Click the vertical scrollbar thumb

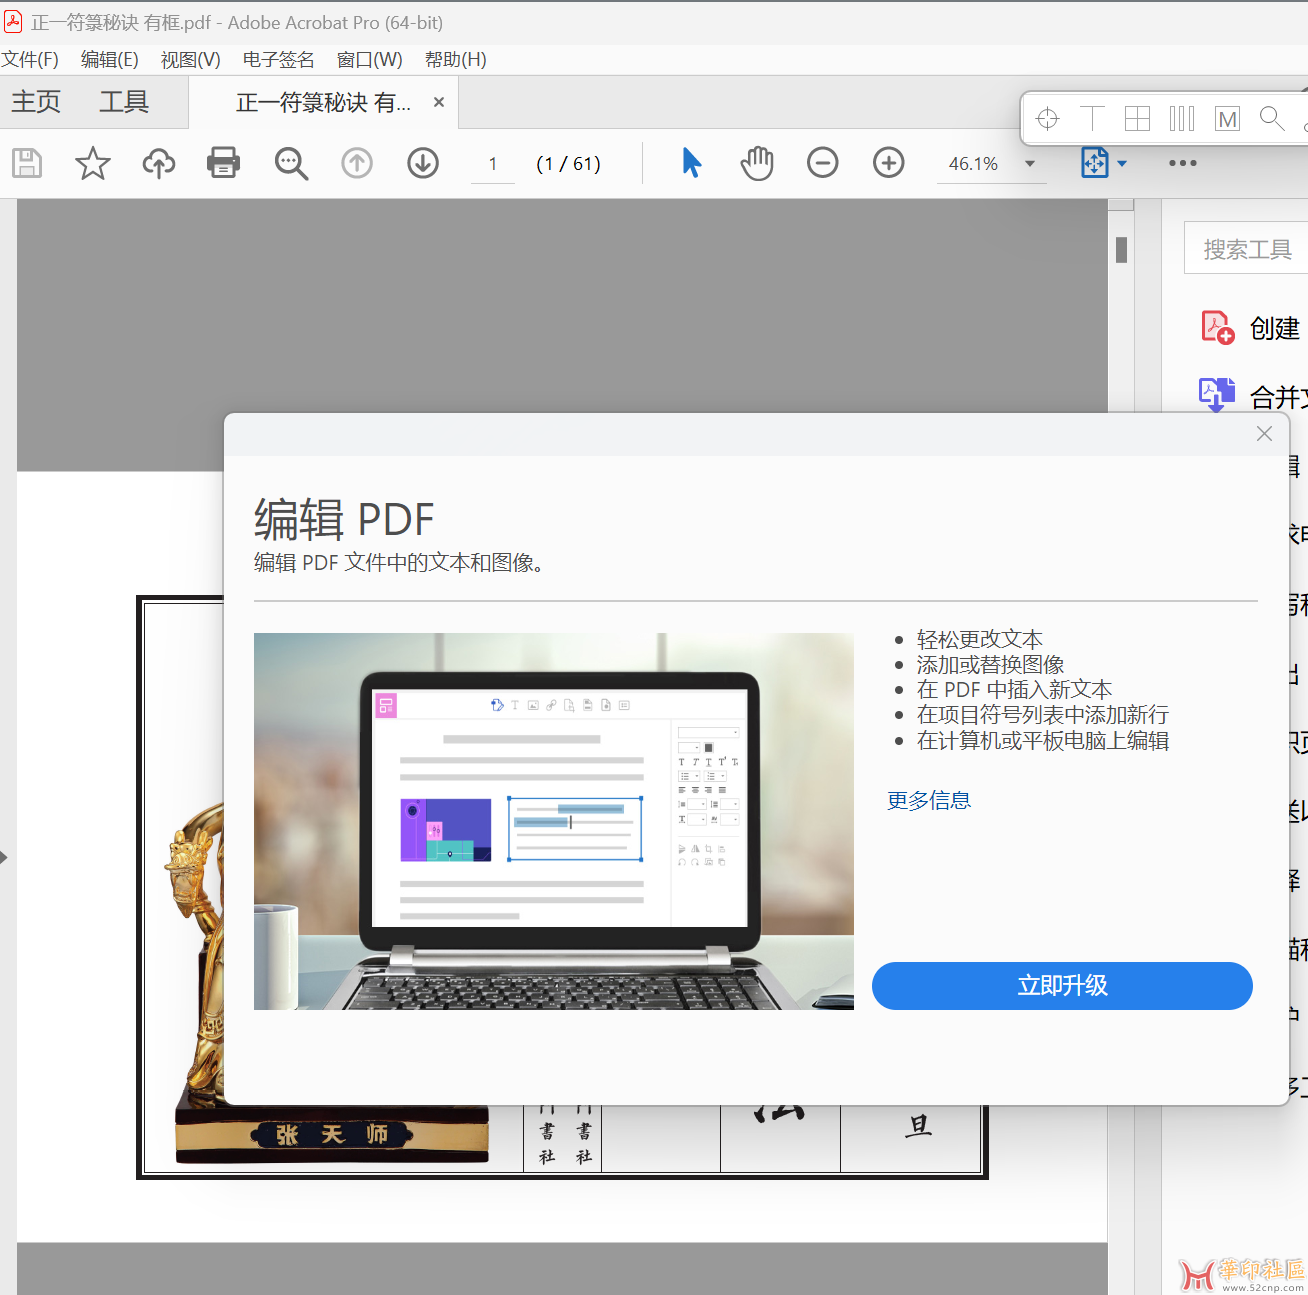(1121, 249)
